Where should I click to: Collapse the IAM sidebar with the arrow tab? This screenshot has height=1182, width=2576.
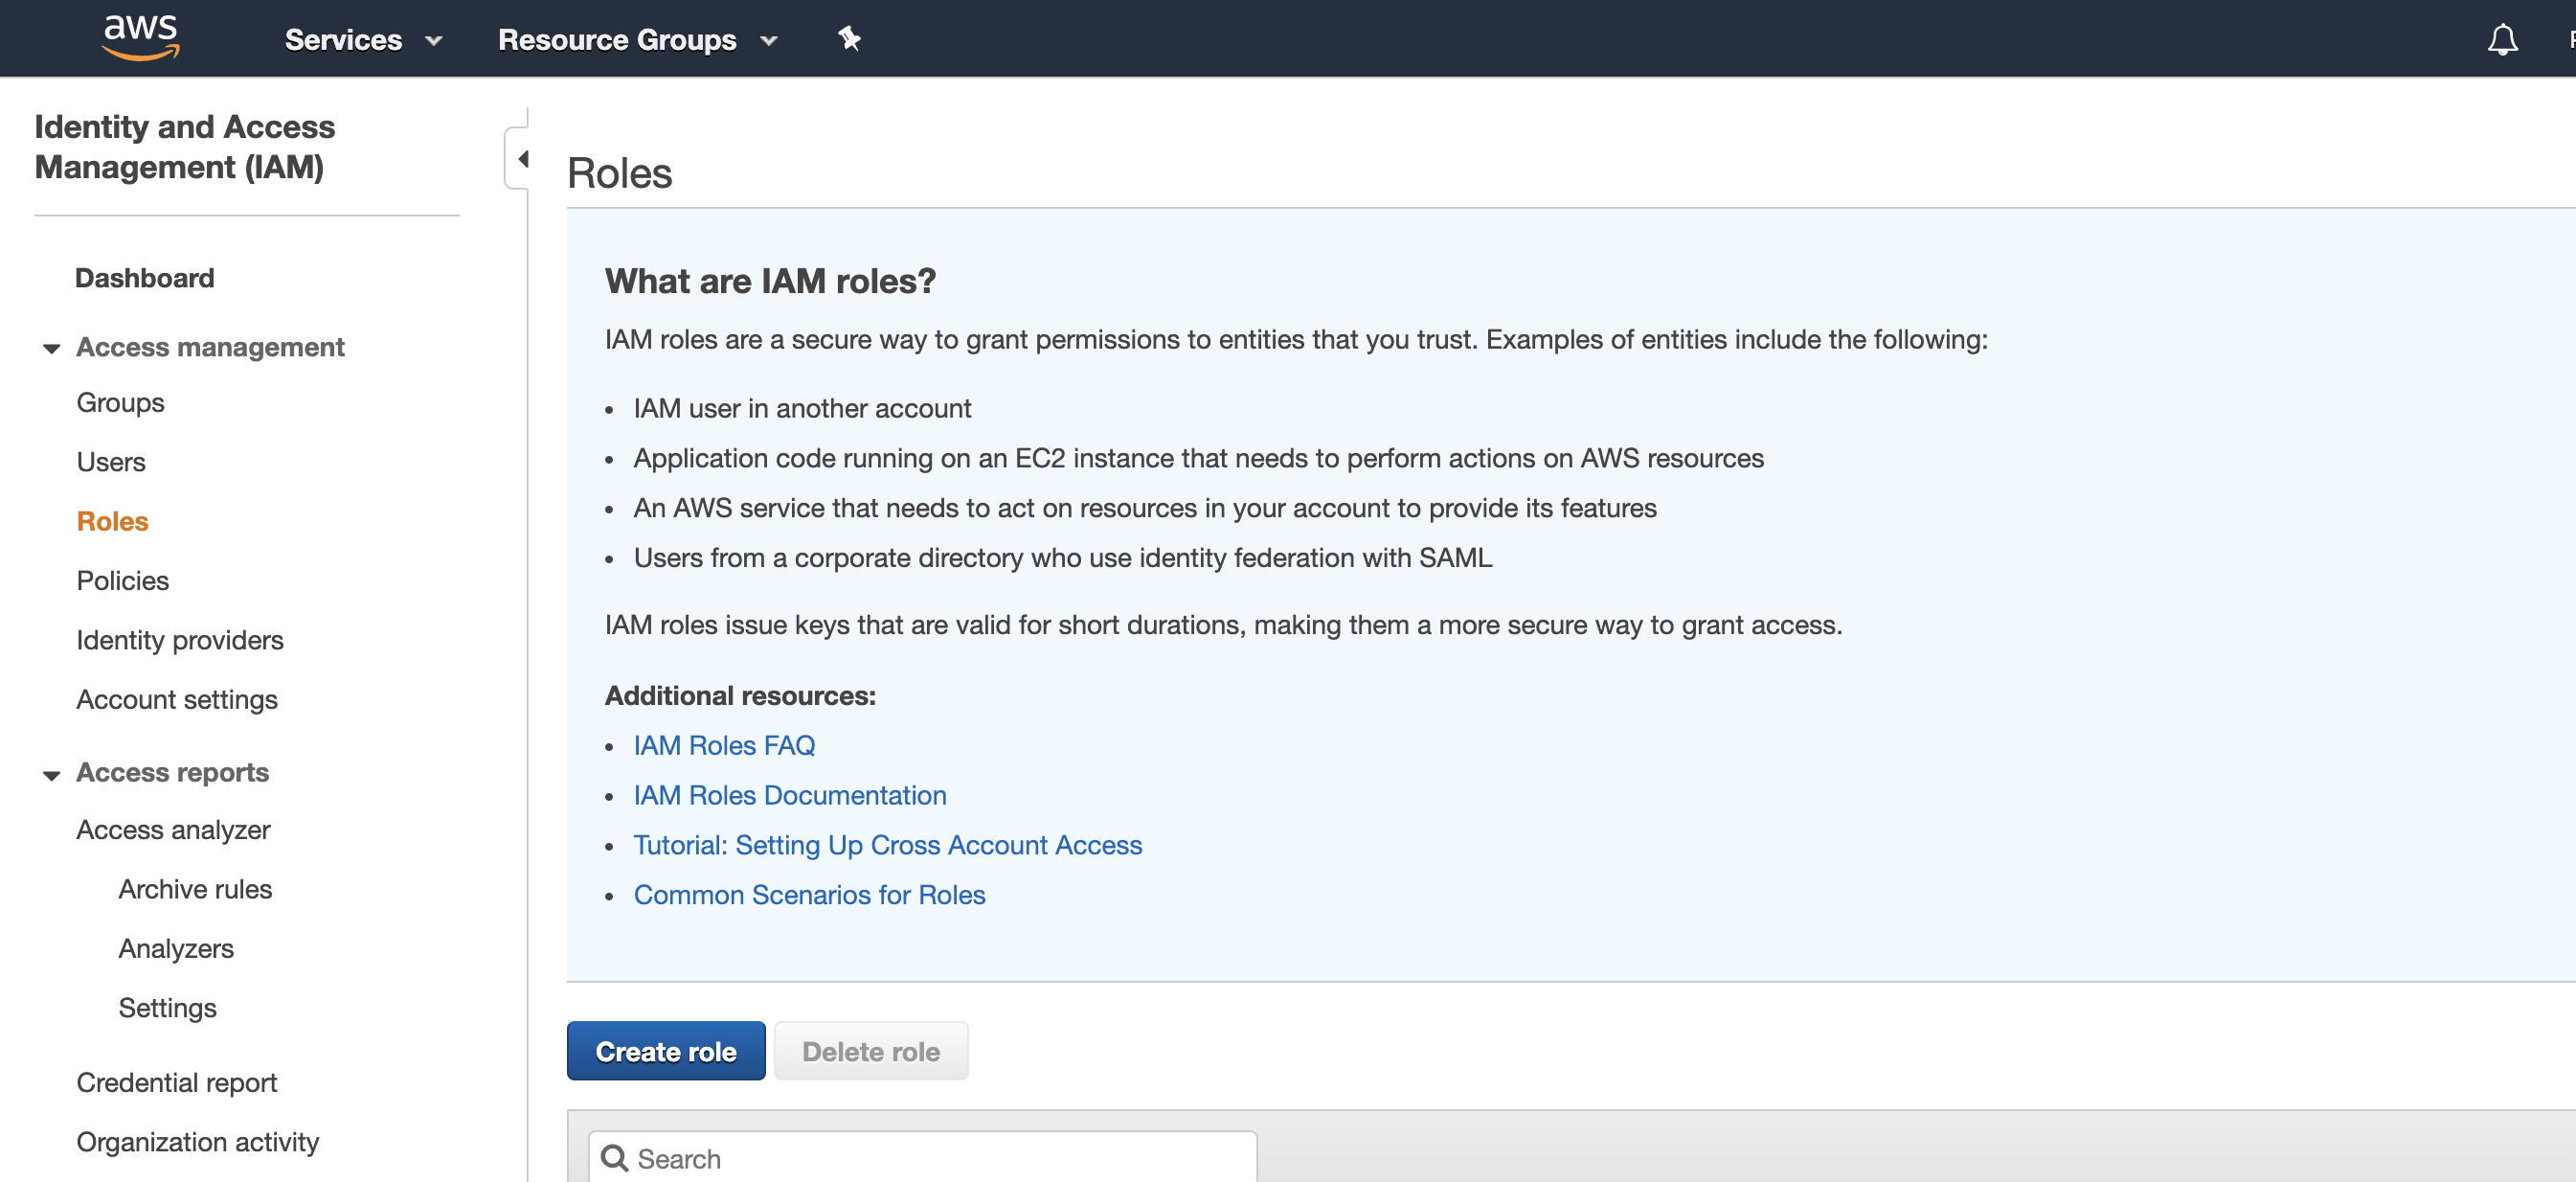(x=520, y=158)
